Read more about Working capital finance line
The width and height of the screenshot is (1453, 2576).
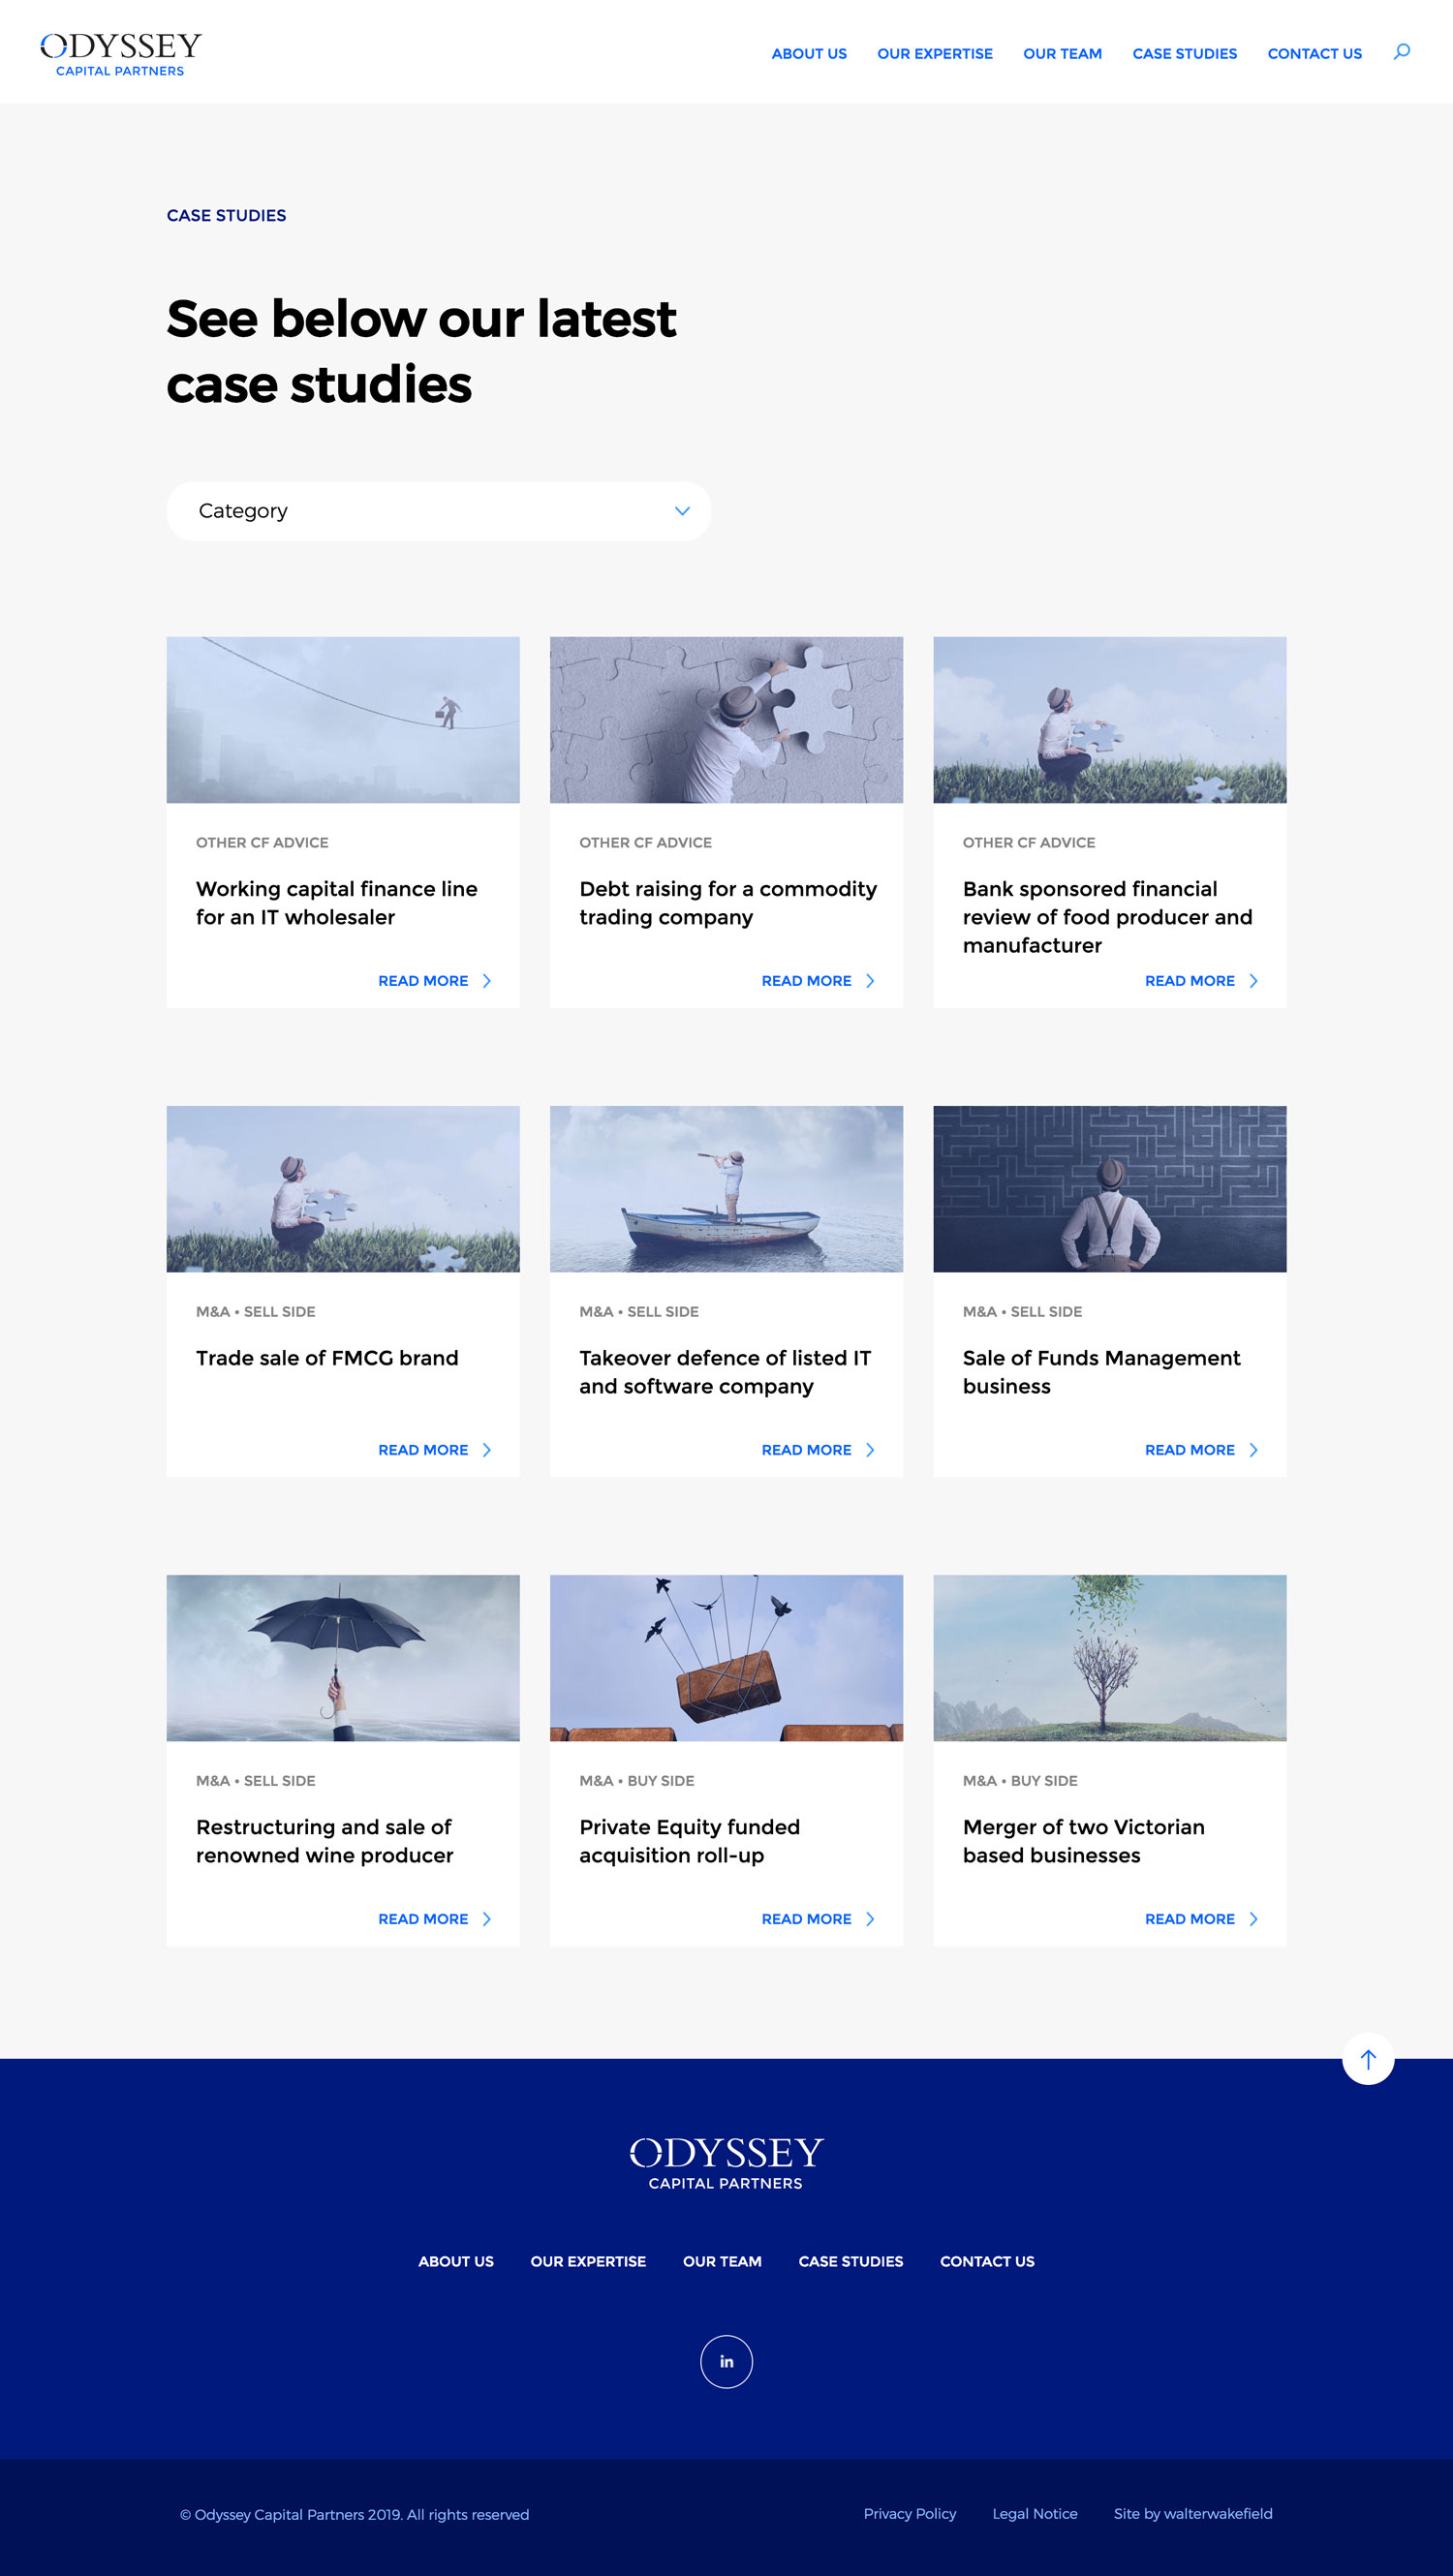point(423,981)
